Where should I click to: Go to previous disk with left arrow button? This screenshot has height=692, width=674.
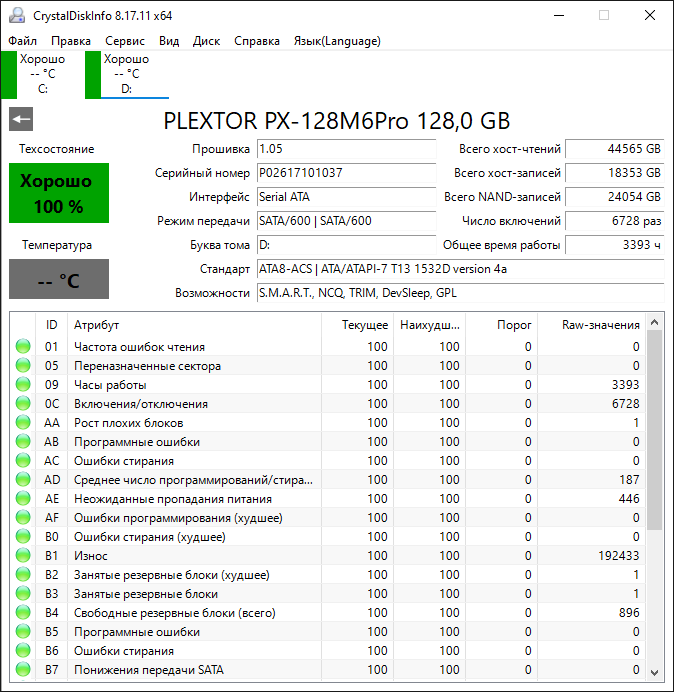coord(21,119)
